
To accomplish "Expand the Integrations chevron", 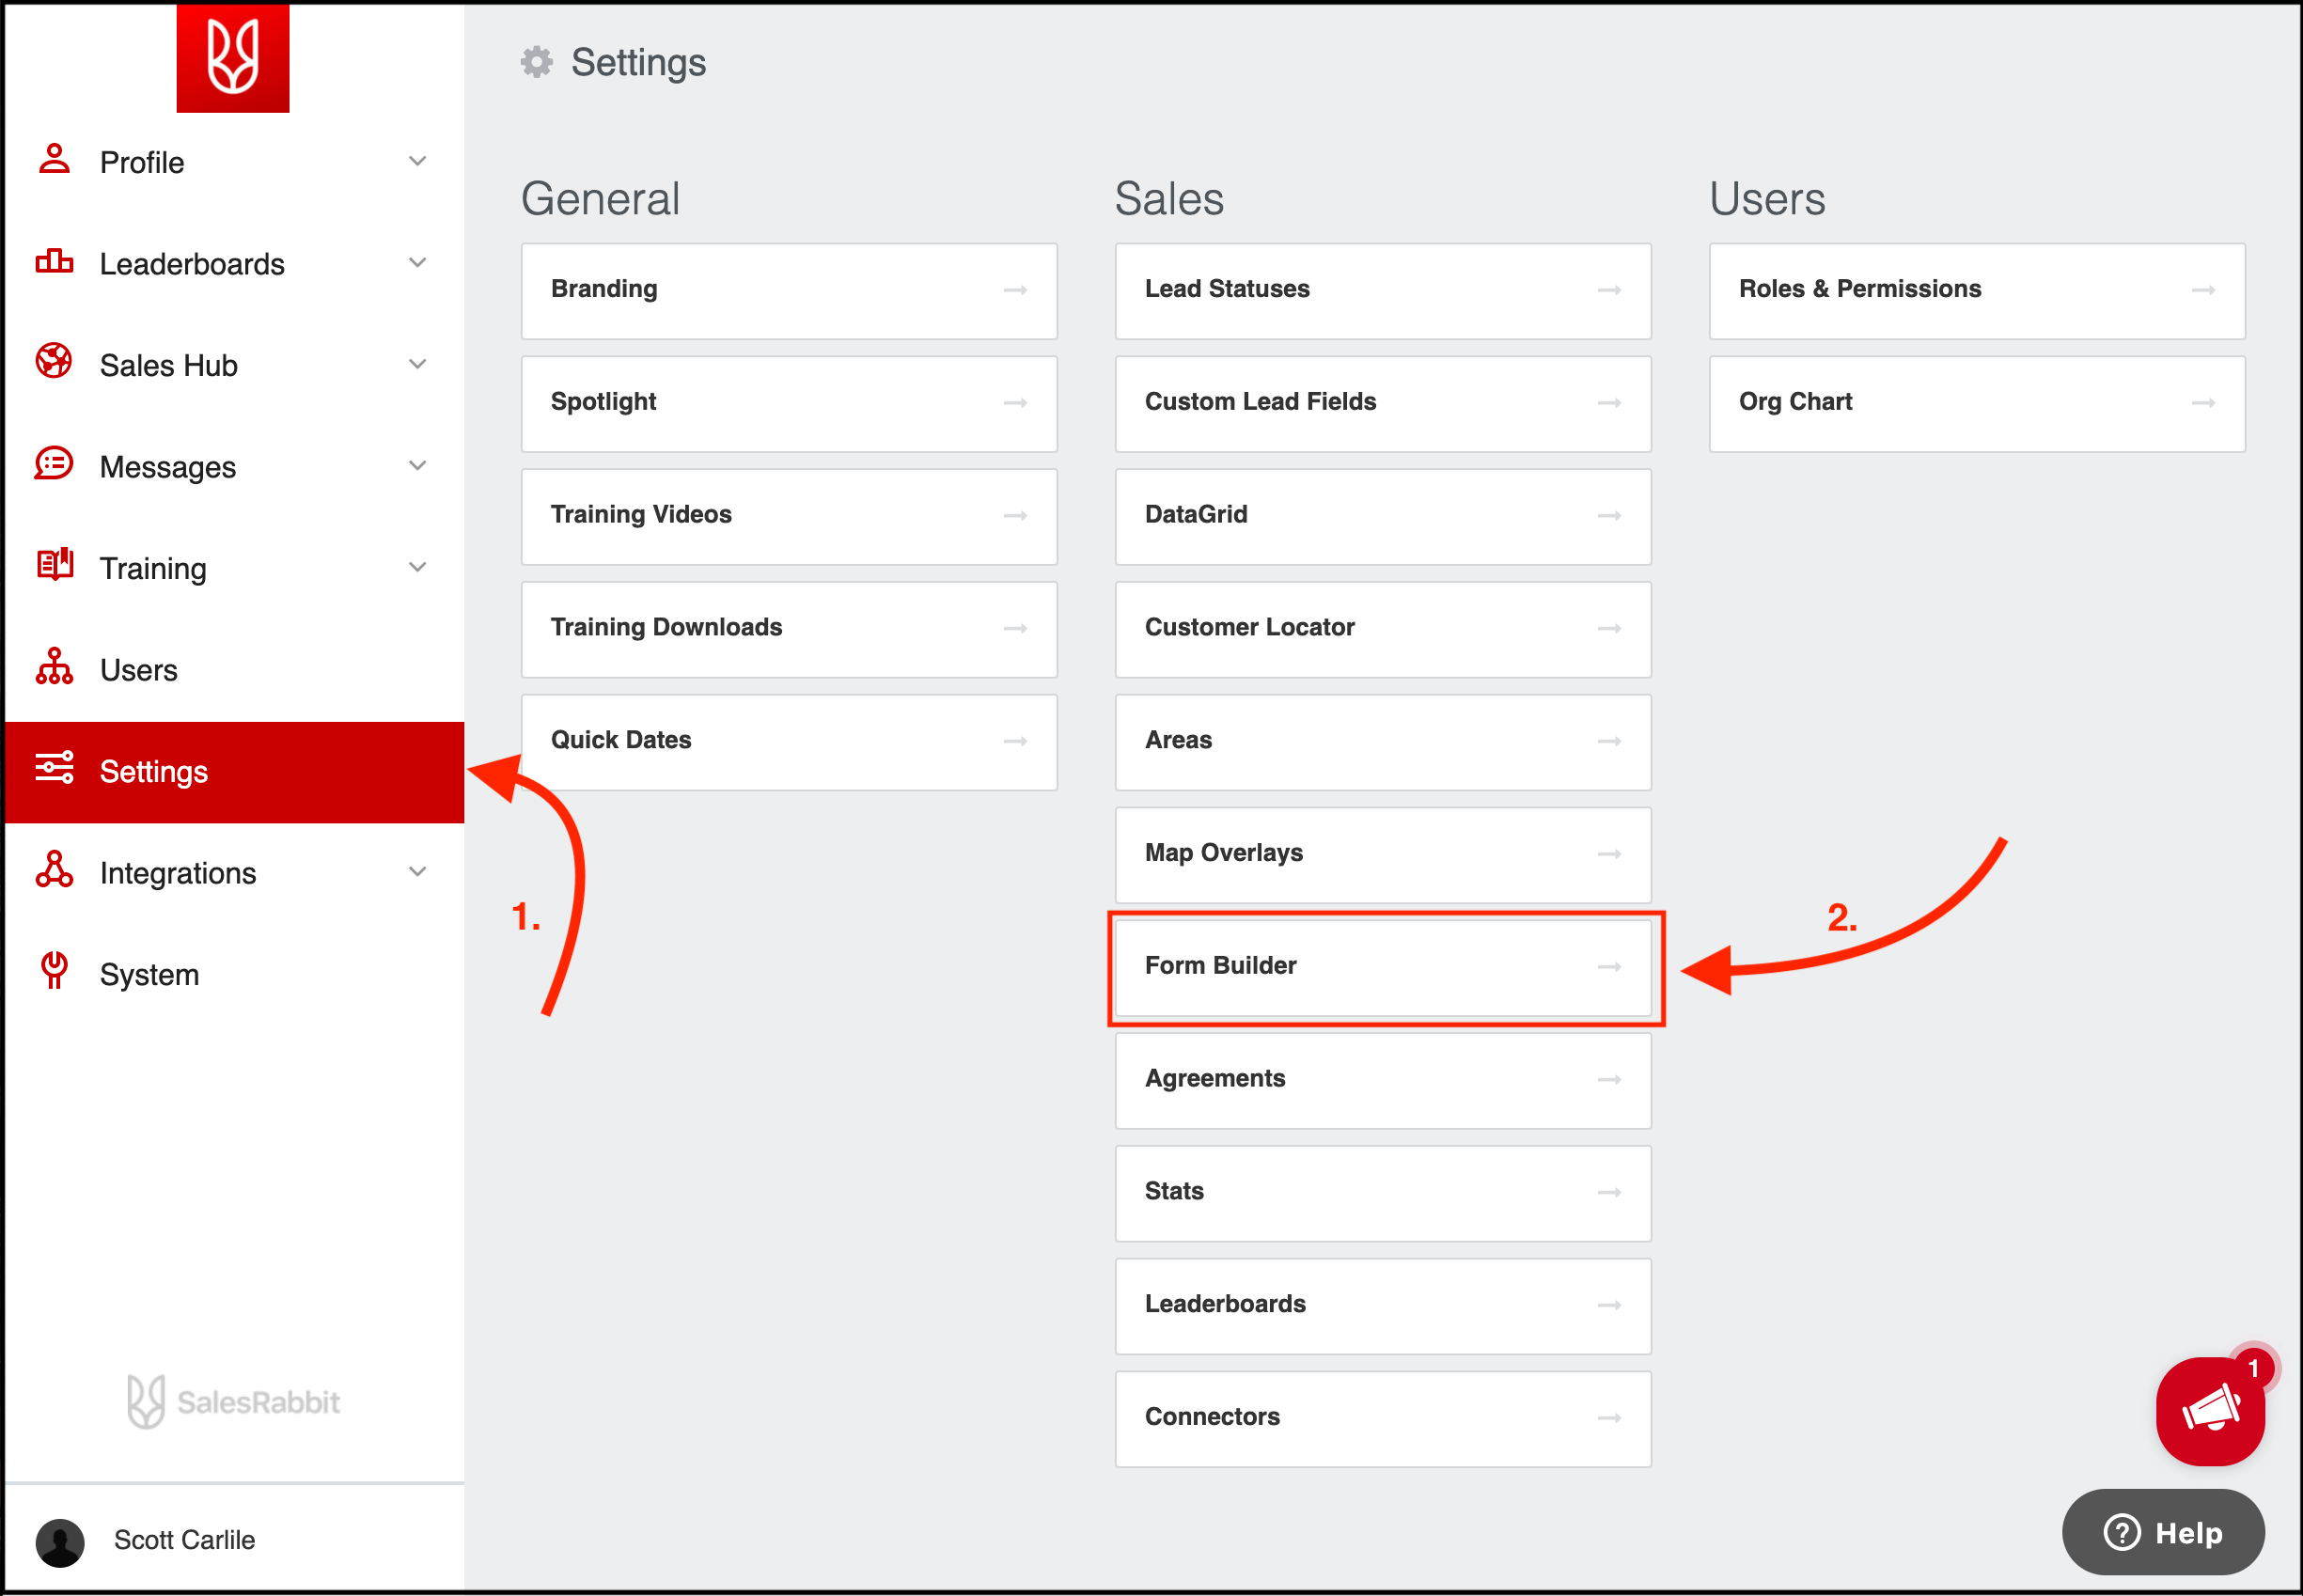I will point(417,872).
